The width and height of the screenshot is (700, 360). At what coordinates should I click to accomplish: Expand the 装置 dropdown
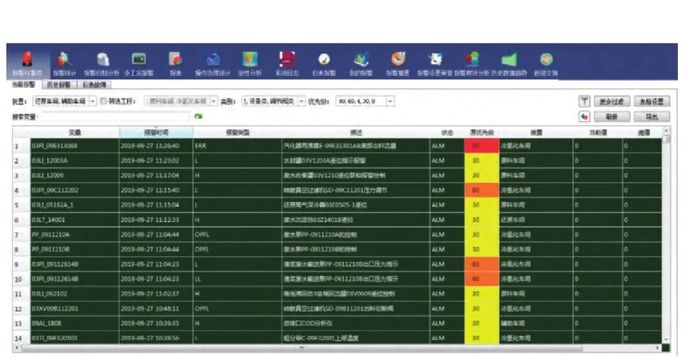pos(92,101)
